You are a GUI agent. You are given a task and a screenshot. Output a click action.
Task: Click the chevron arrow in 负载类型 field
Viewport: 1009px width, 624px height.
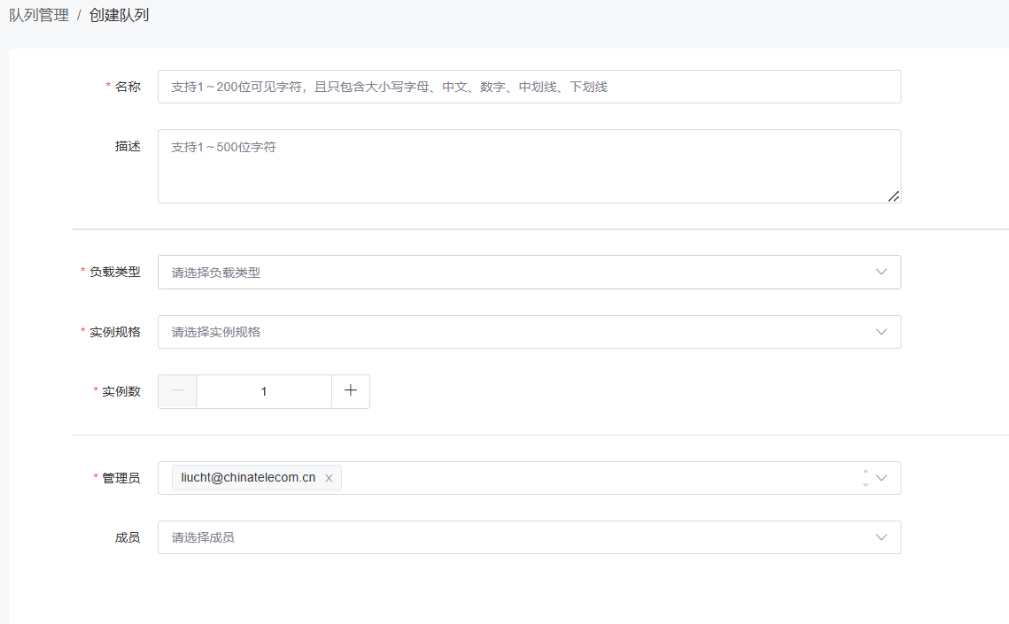pos(881,272)
